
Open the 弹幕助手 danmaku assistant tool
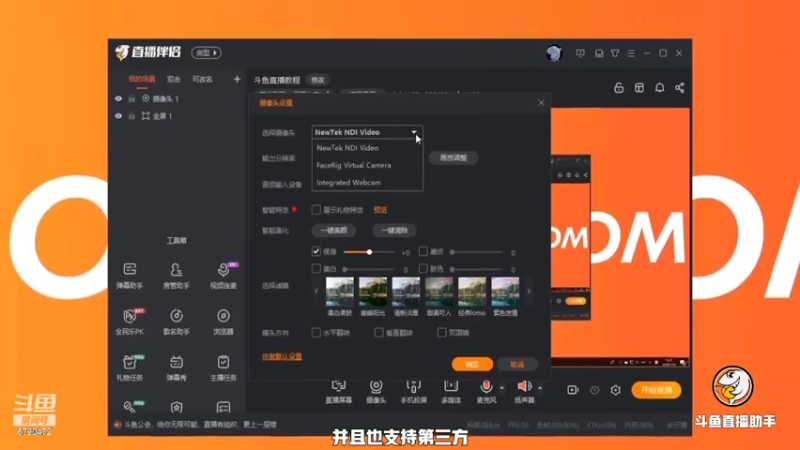click(x=130, y=276)
